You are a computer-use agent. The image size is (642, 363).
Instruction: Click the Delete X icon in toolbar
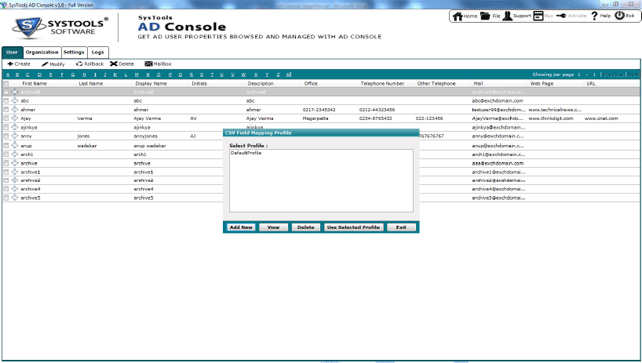click(114, 64)
